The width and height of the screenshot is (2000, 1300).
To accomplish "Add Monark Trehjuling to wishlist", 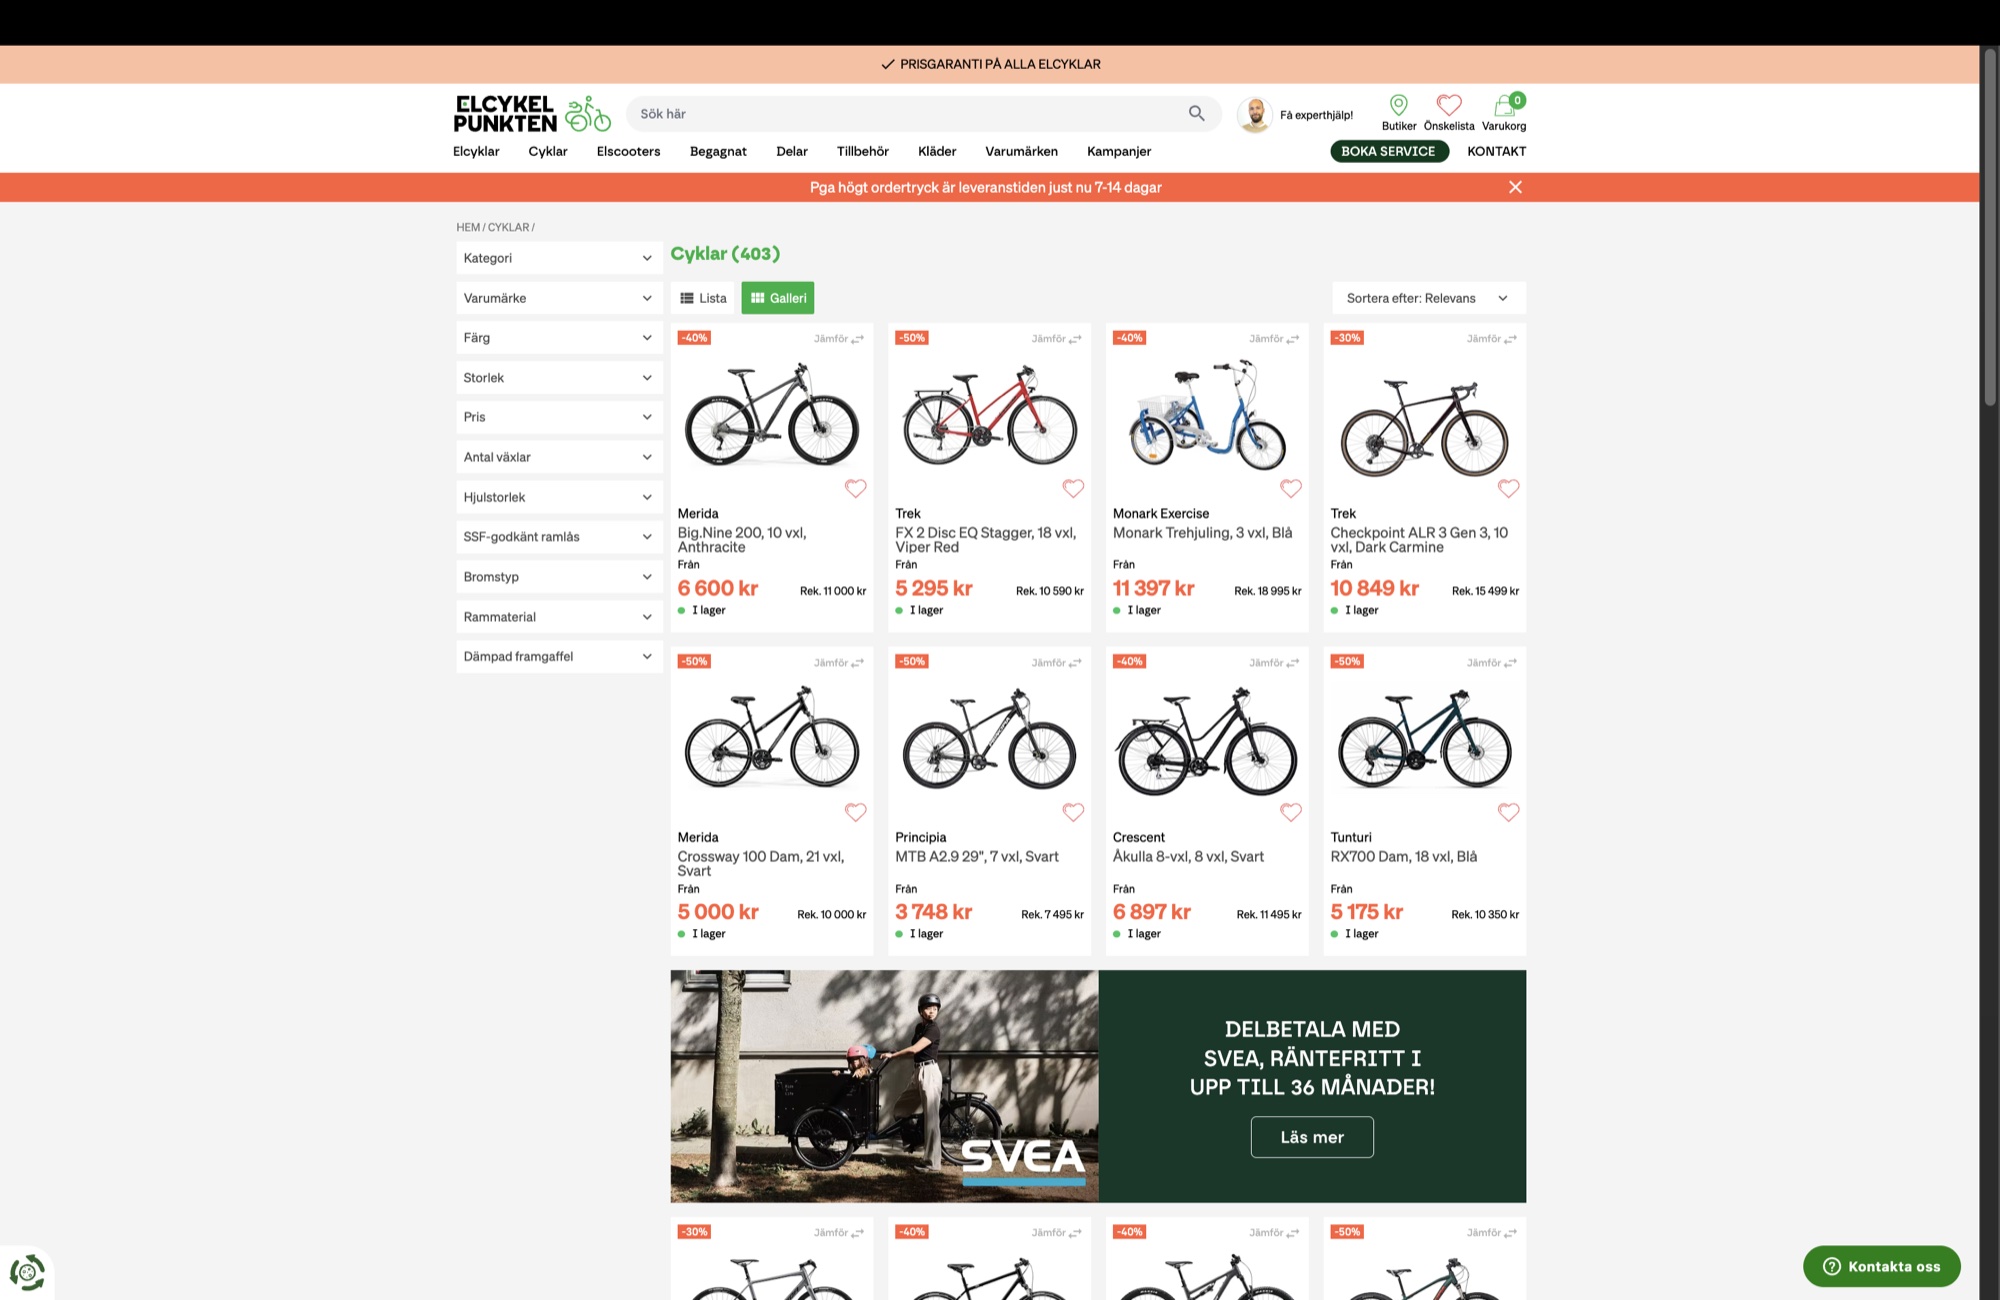I will (x=1291, y=488).
